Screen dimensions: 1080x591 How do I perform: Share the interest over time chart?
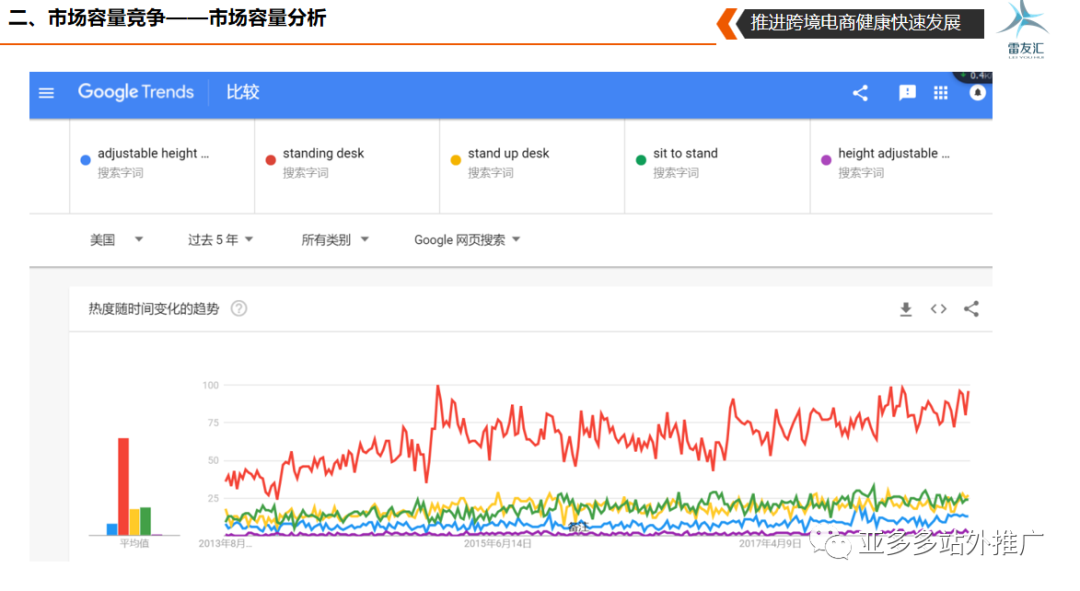click(971, 309)
